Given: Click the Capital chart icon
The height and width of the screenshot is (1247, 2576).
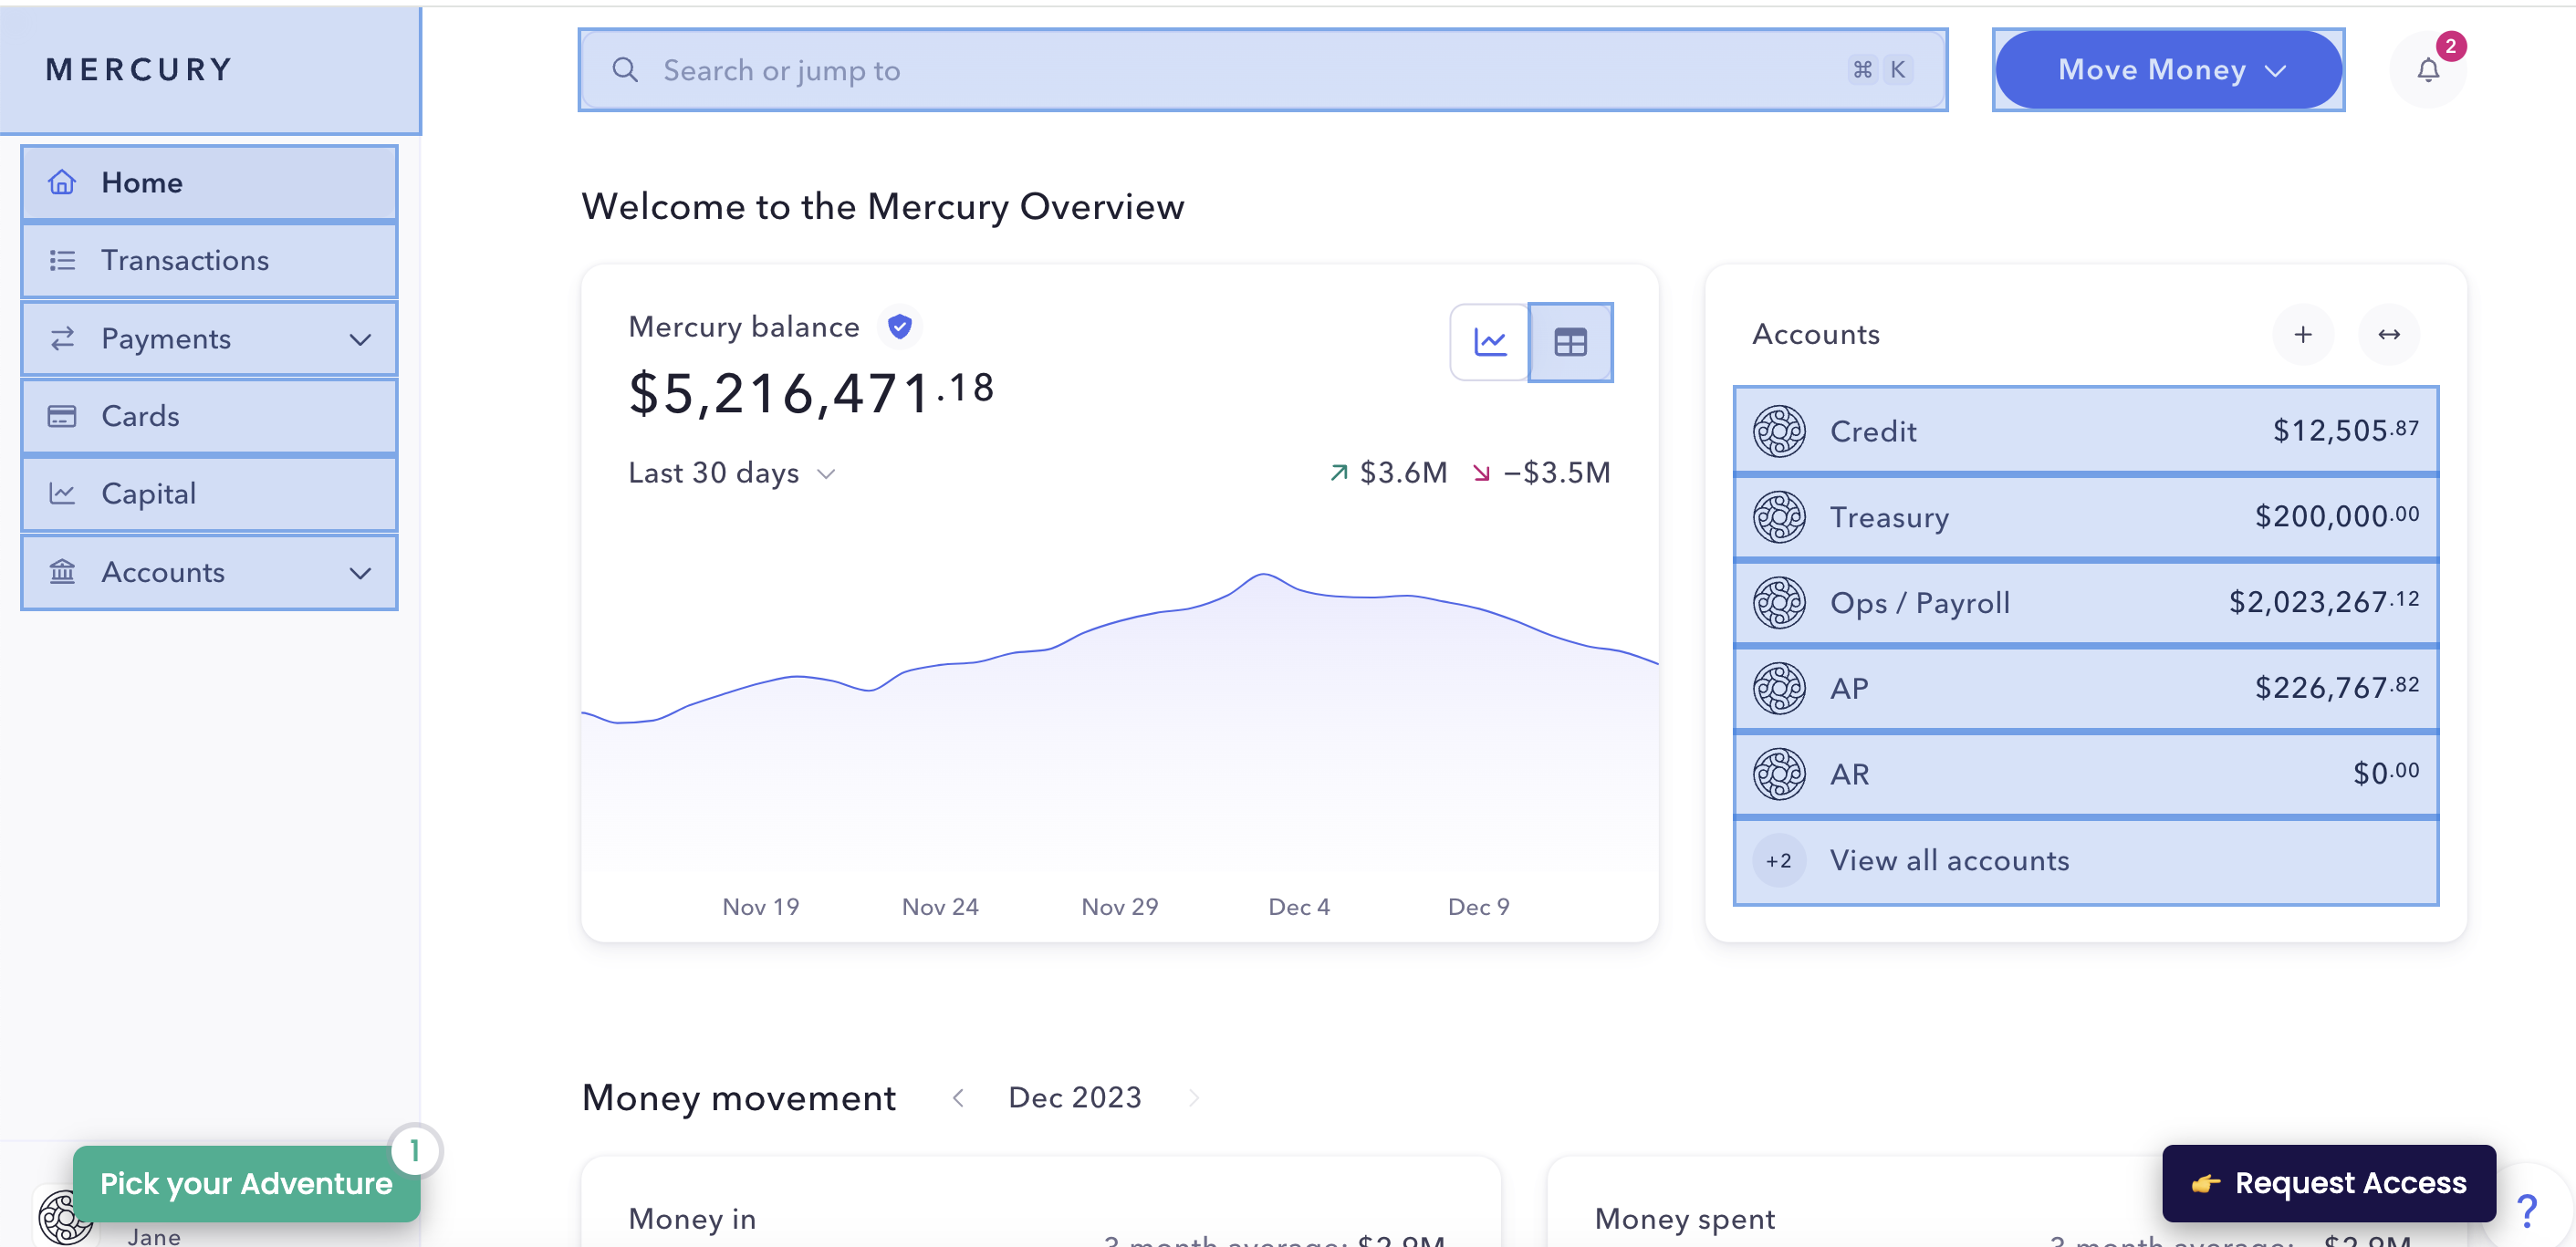Looking at the screenshot, I should pyautogui.click(x=62, y=493).
